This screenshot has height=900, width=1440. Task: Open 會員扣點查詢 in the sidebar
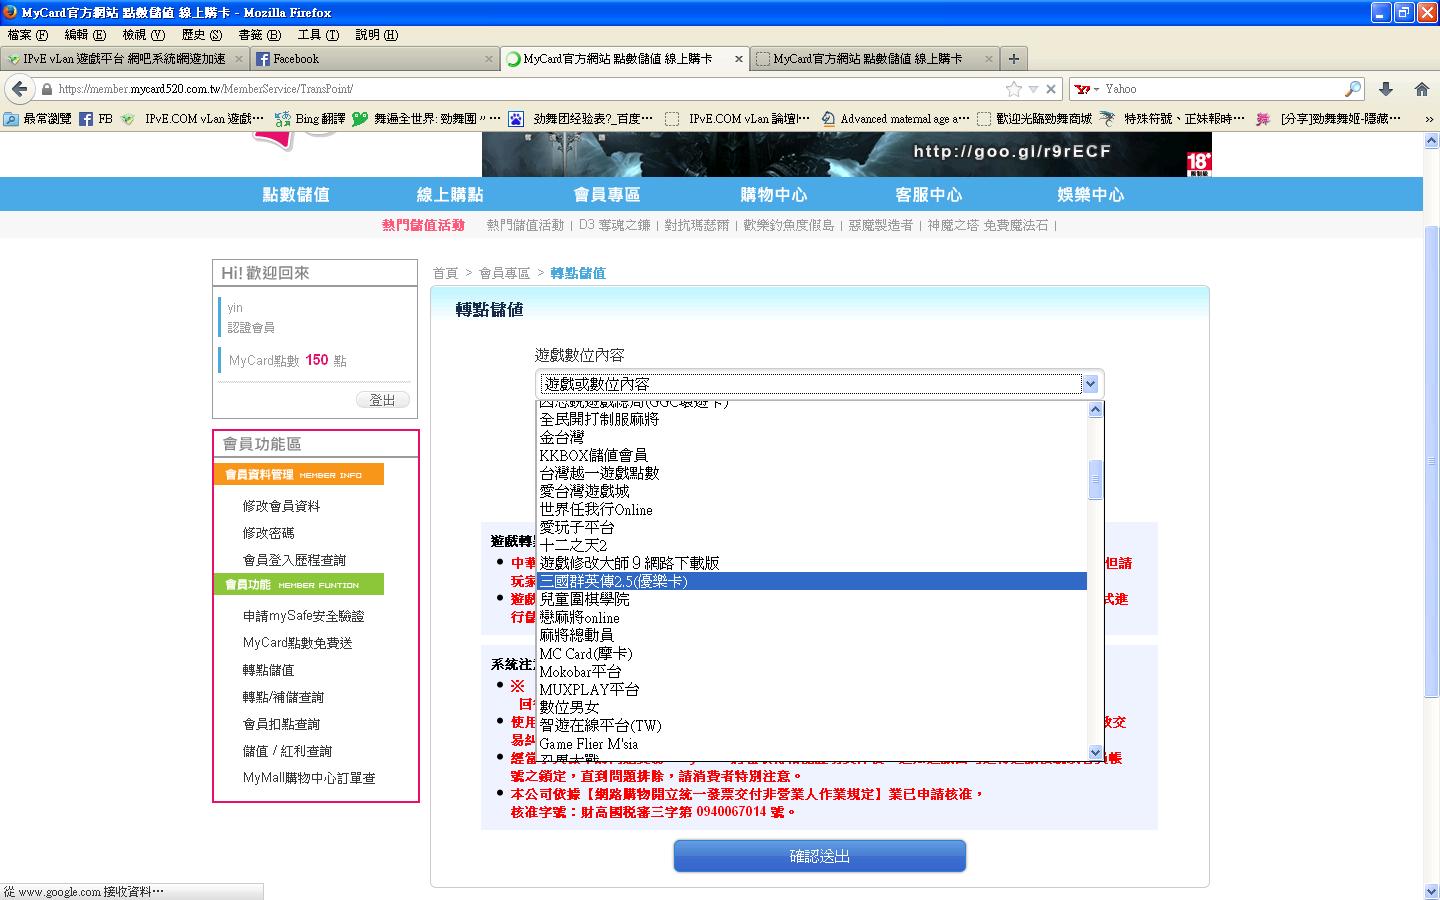tap(281, 724)
